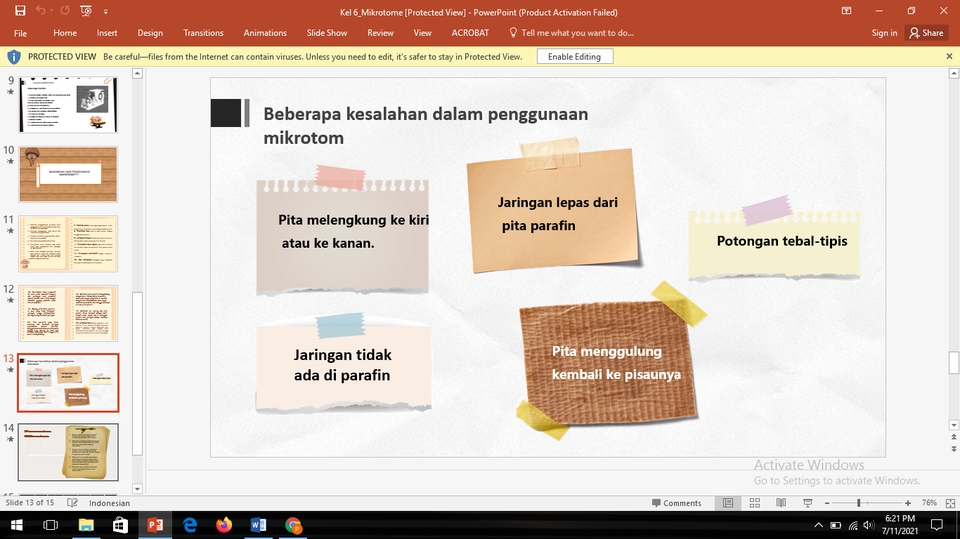Click the Save icon in the title bar

[x=20, y=10]
